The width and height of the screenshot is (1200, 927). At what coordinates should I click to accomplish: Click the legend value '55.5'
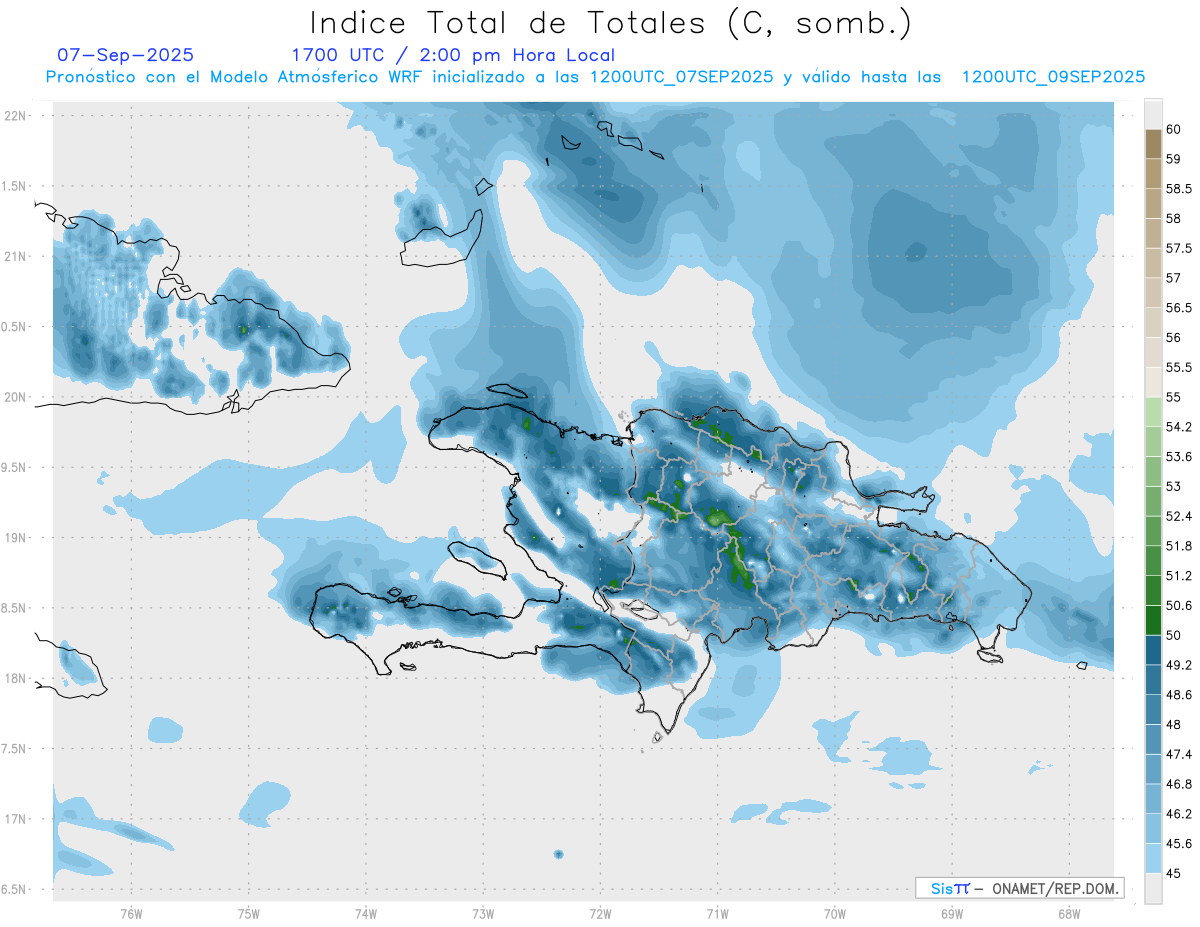[x=1178, y=367]
